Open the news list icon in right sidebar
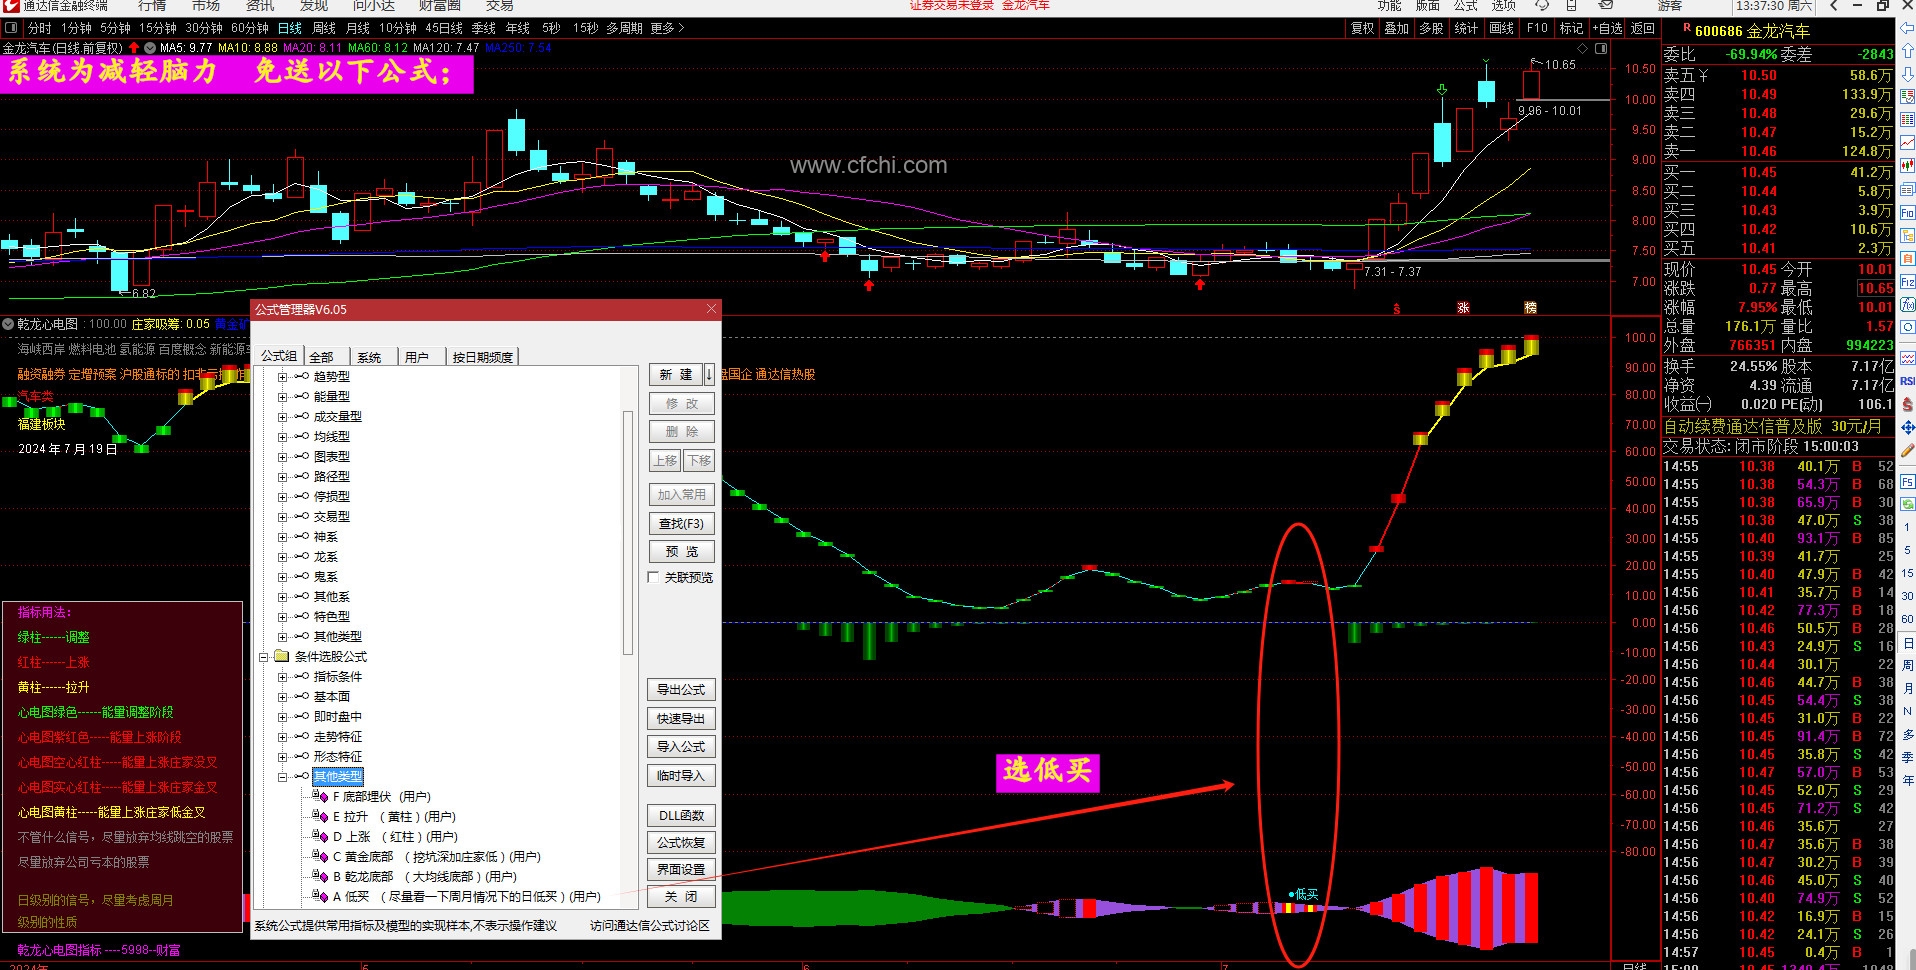This screenshot has width=1916, height=970. [x=1907, y=190]
